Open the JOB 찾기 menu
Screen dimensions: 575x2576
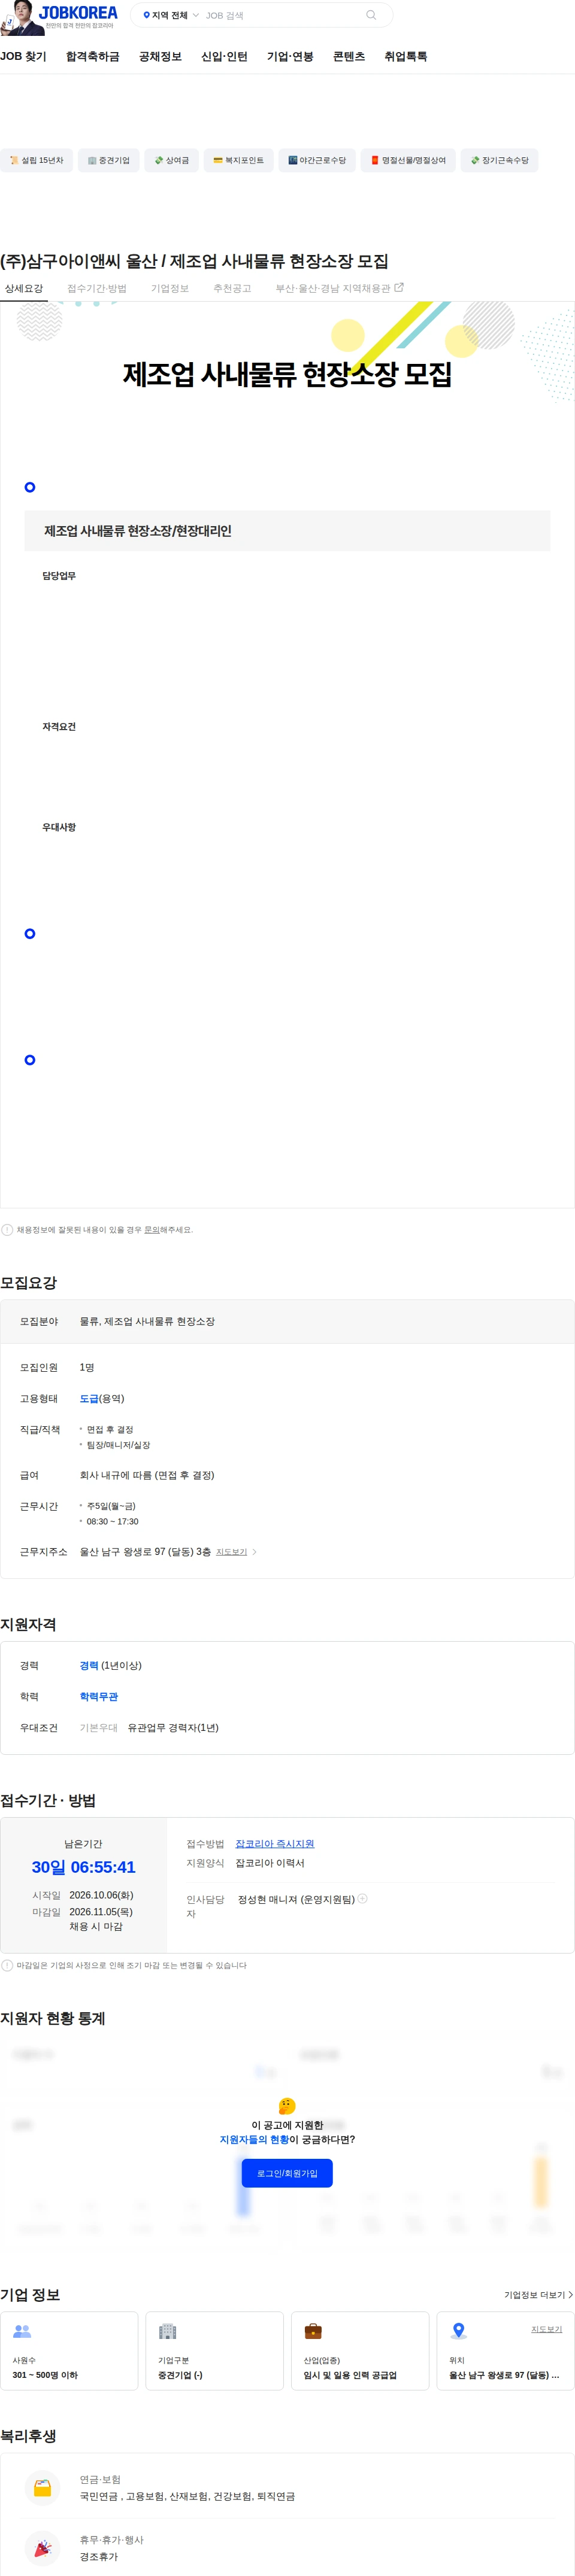click(23, 56)
